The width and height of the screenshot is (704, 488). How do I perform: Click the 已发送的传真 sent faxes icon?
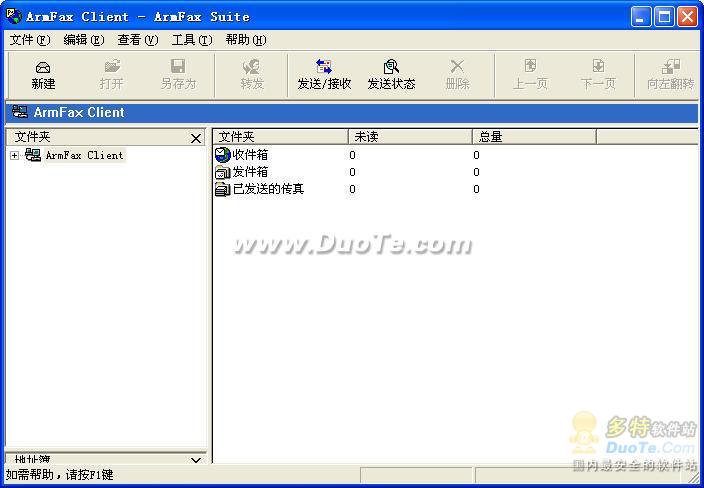tap(223, 189)
